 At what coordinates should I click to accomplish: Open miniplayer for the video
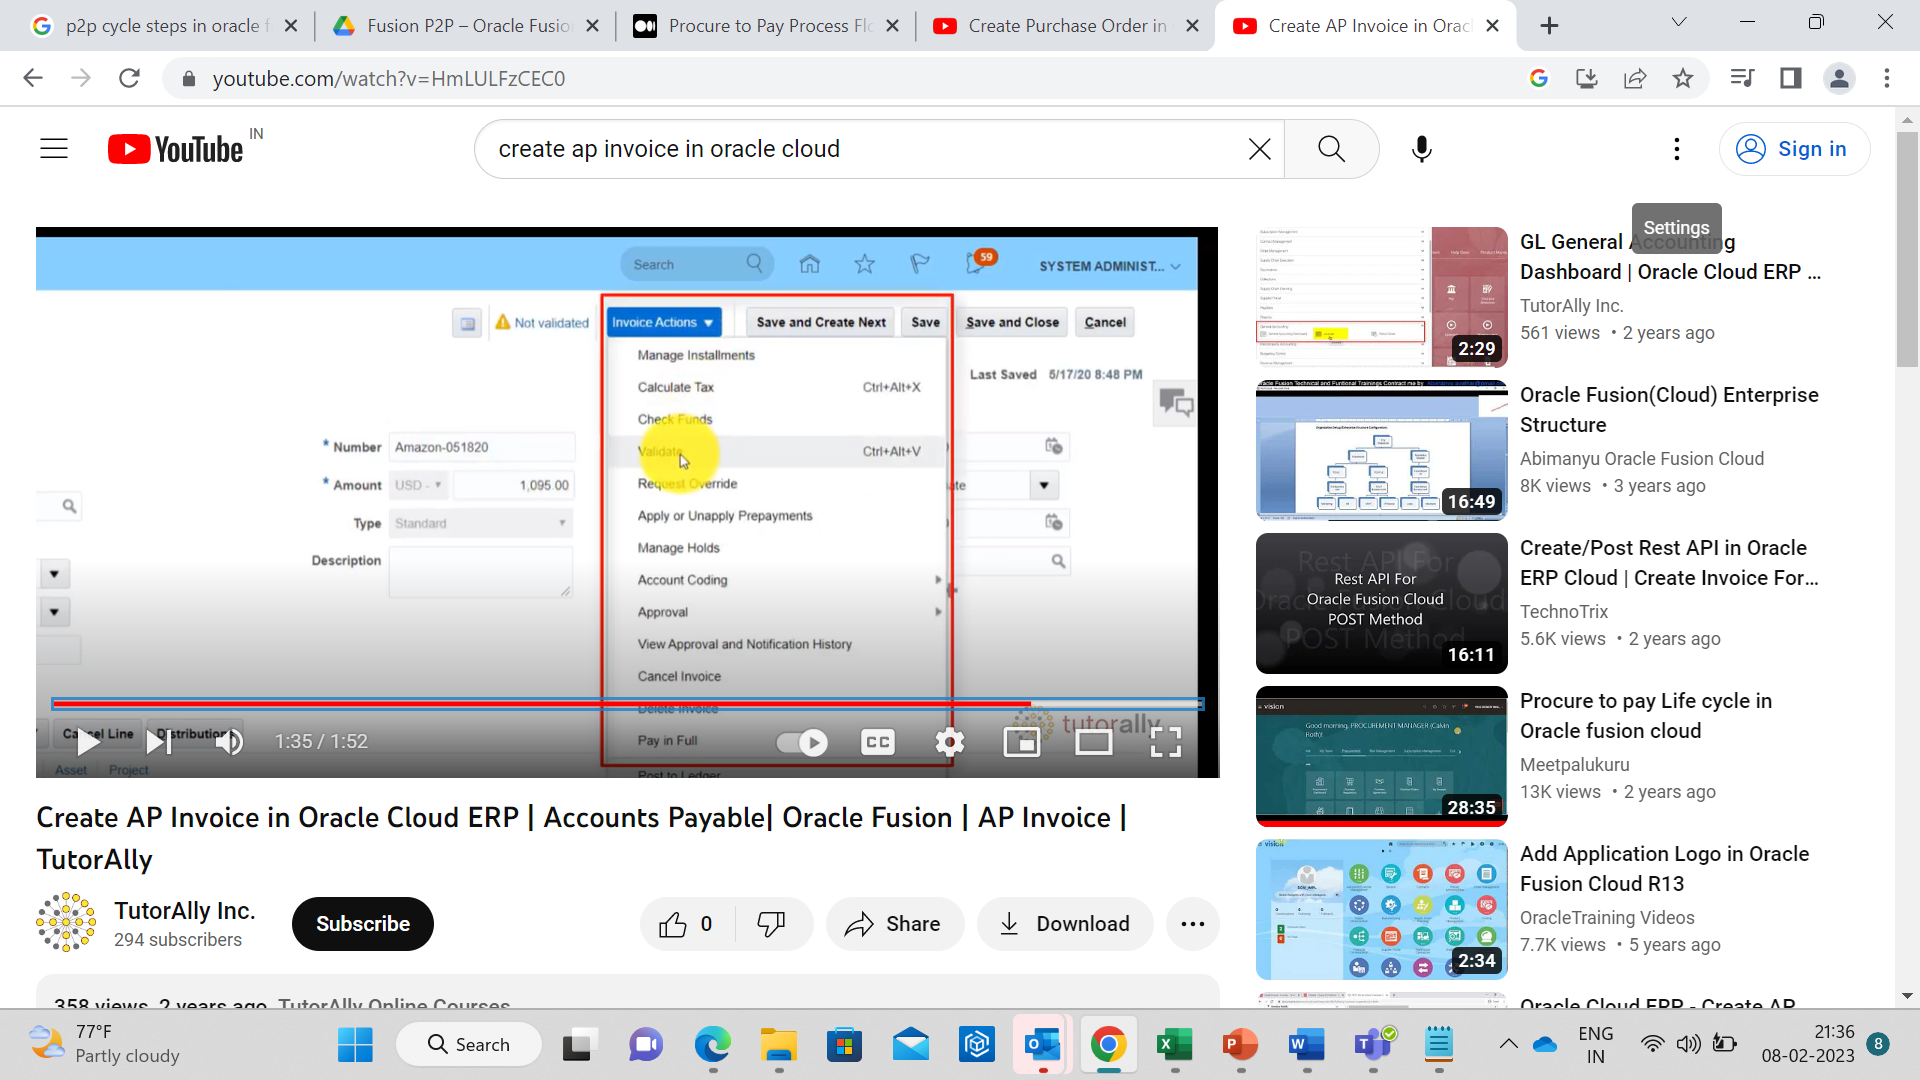[x=1021, y=742]
